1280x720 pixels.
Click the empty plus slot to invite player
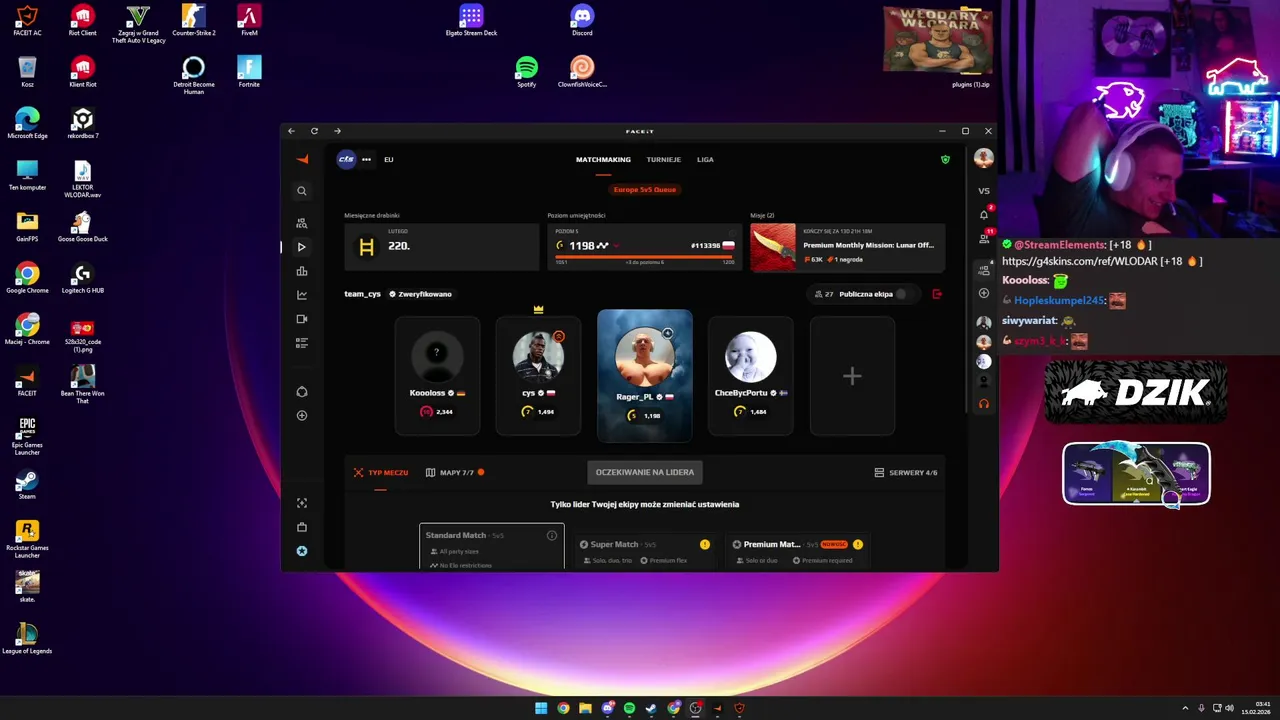[x=852, y=376]
